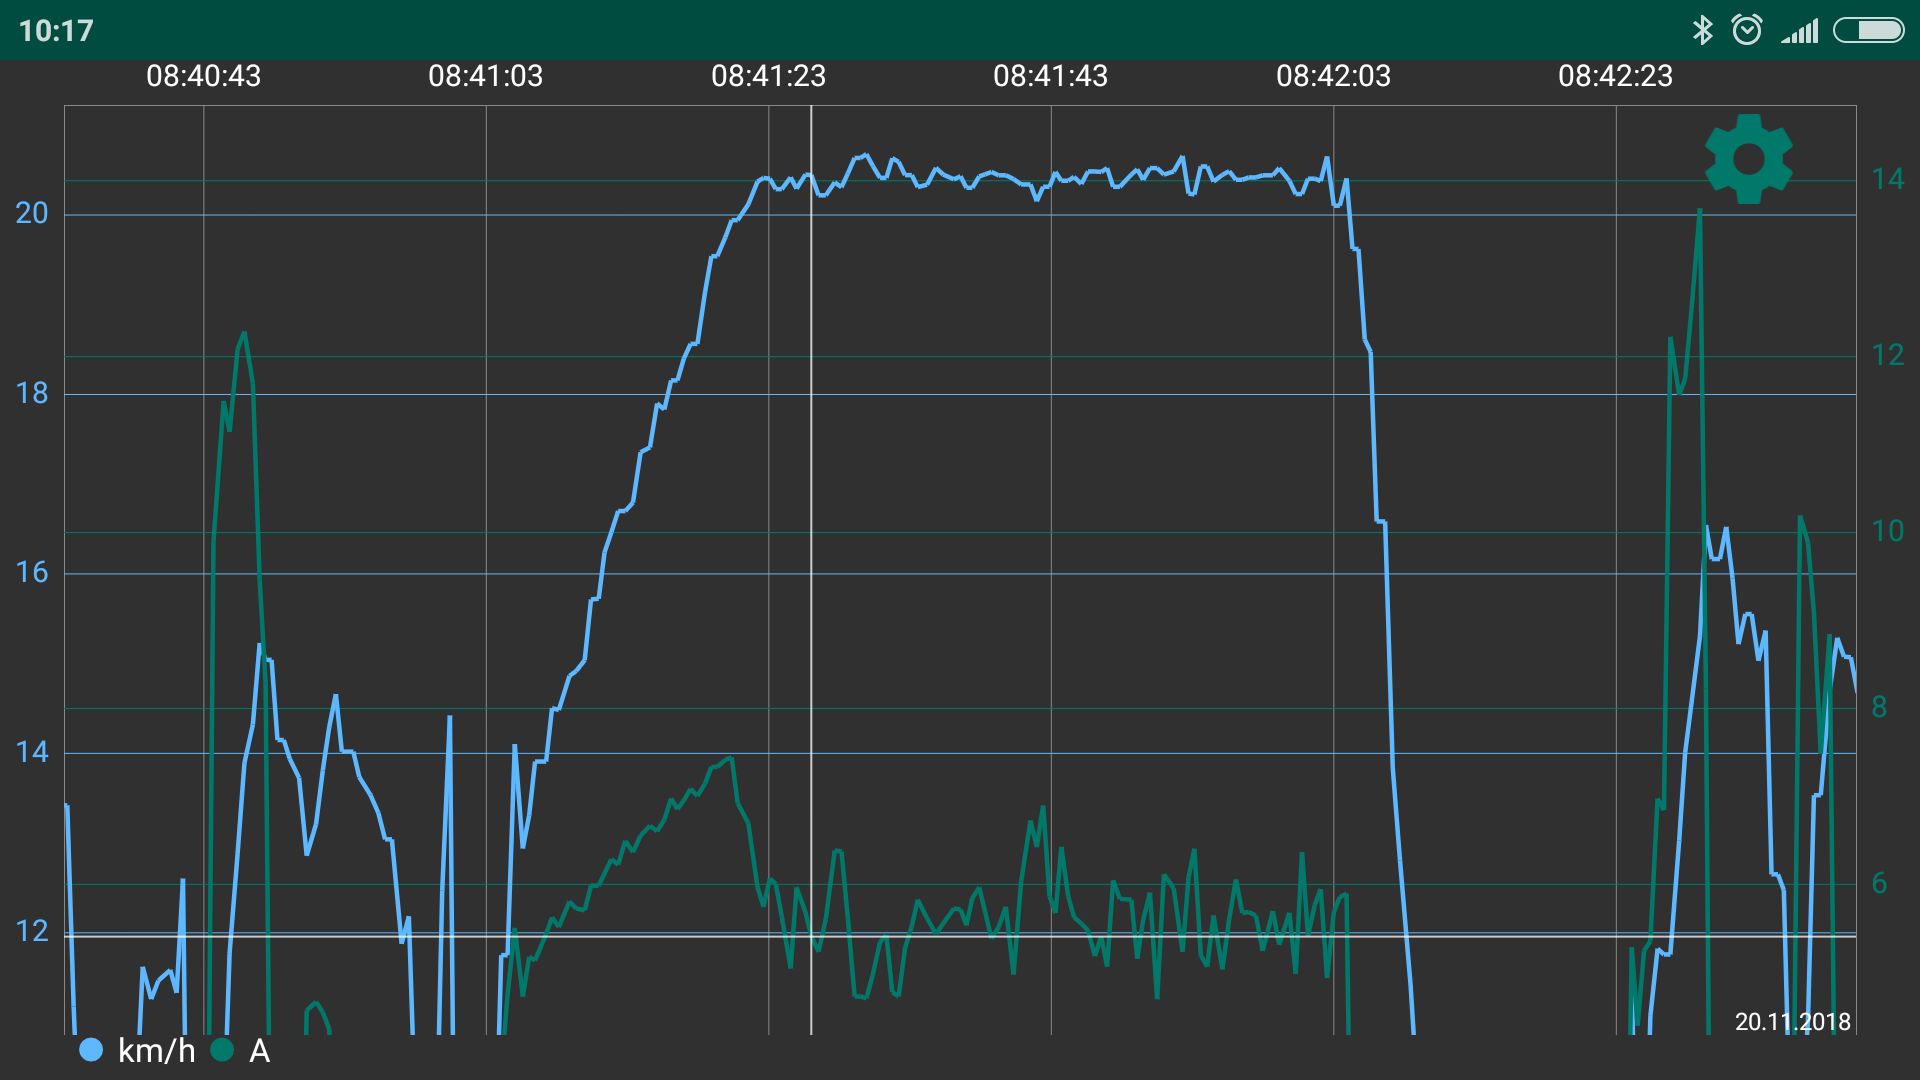Tap the battery indicator icon
The height and width of the screenshot is (1080, 1920).
(x=1868, y=31)
